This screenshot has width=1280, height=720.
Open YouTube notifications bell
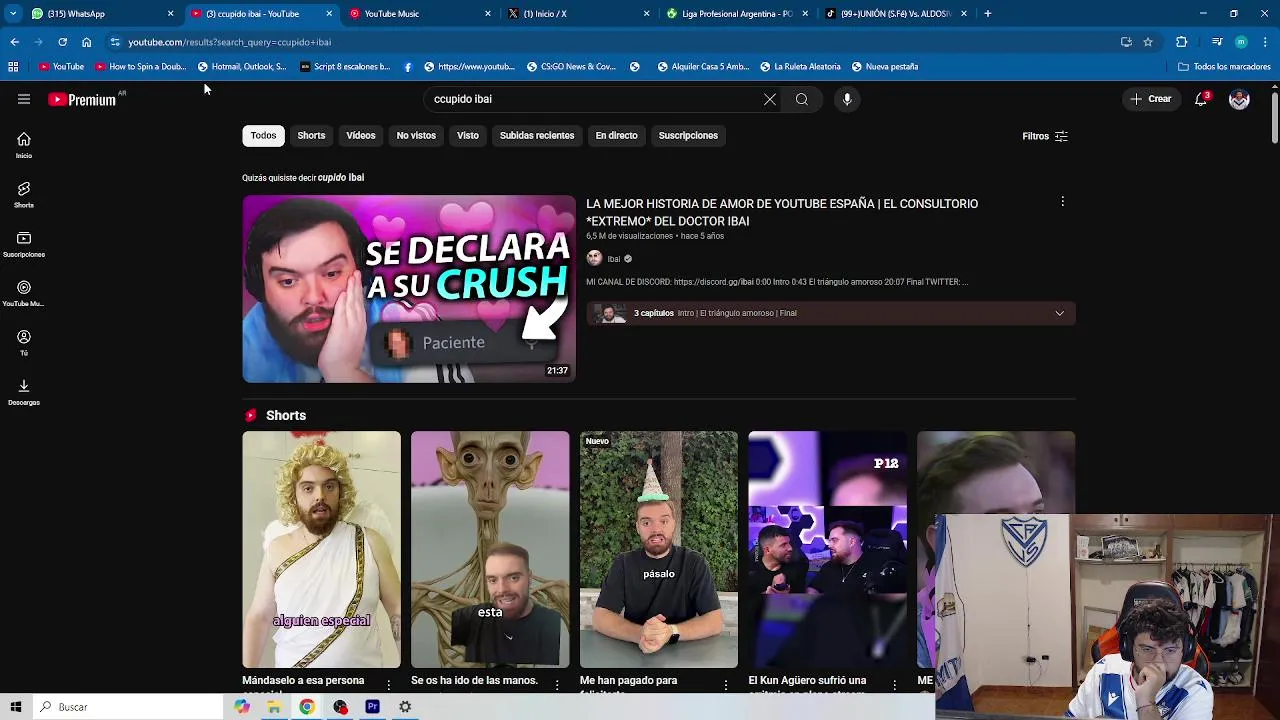point(1201,99)
